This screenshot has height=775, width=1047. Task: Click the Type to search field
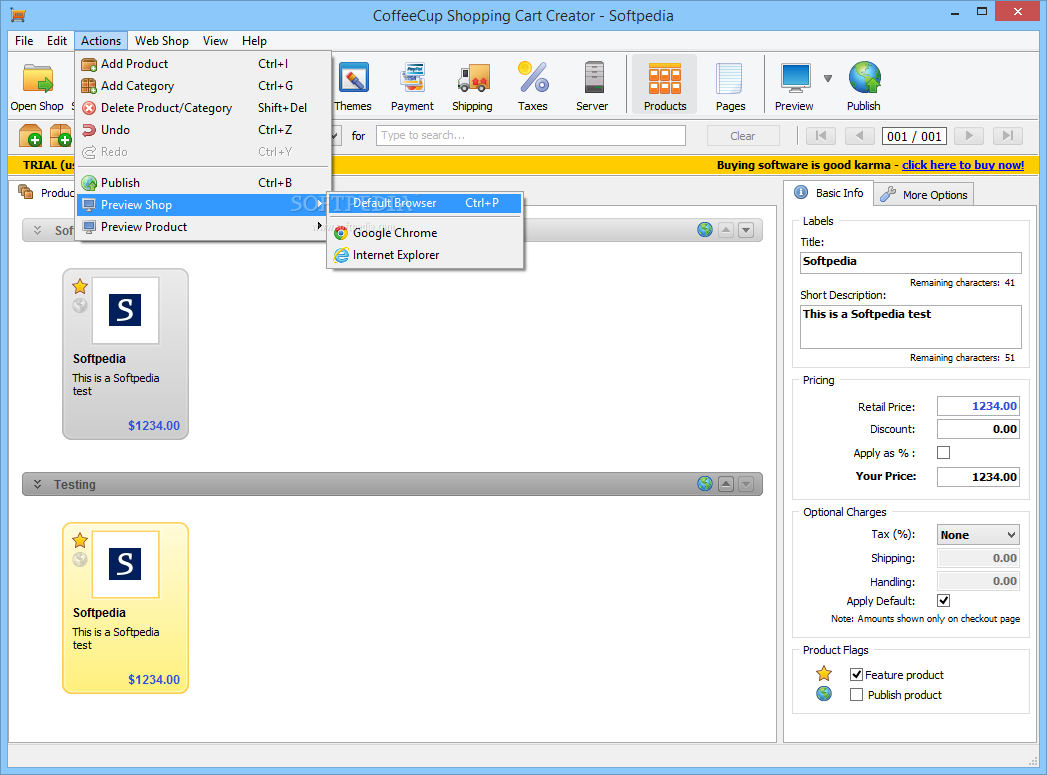531,136
